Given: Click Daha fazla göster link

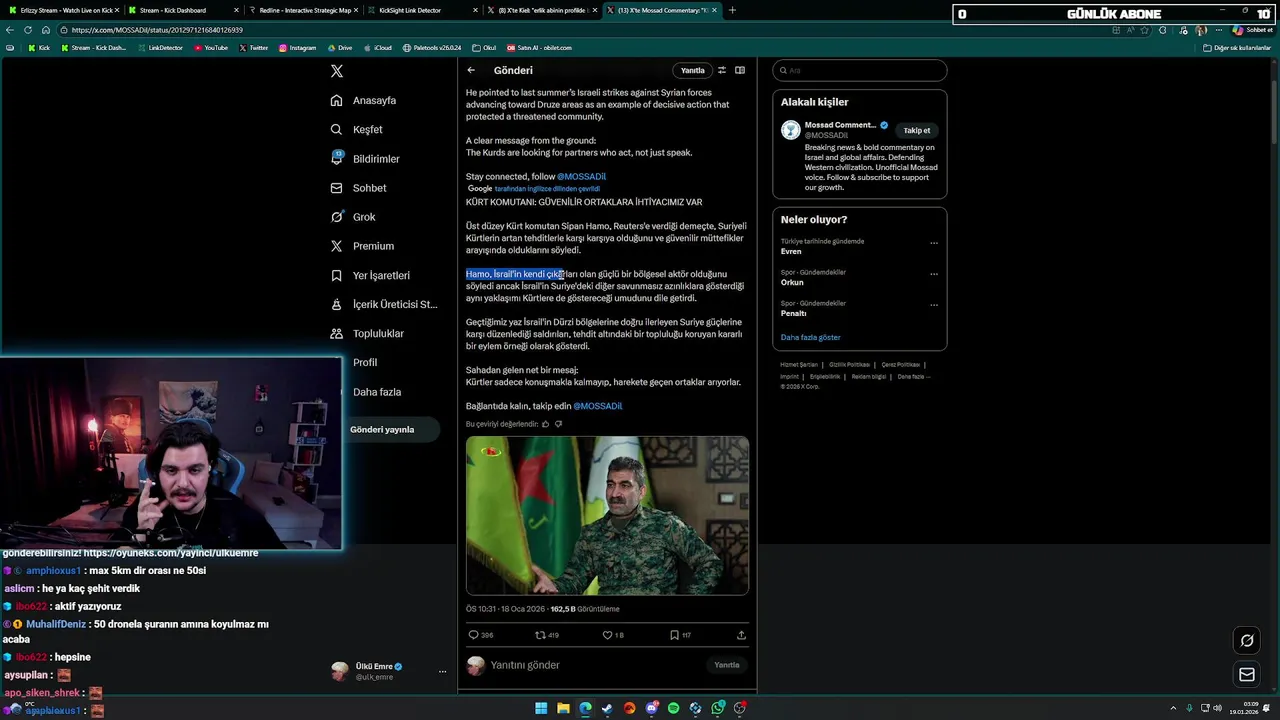Looking at the screenshot, I should [x=811, y=338].
